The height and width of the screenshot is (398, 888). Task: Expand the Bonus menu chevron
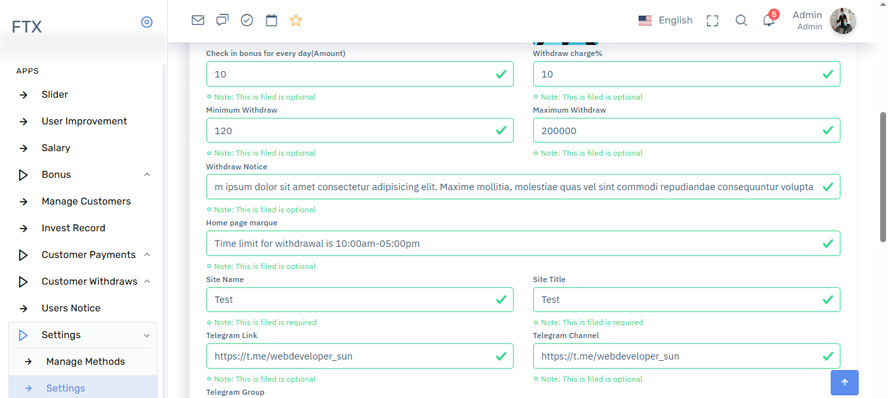147,174
